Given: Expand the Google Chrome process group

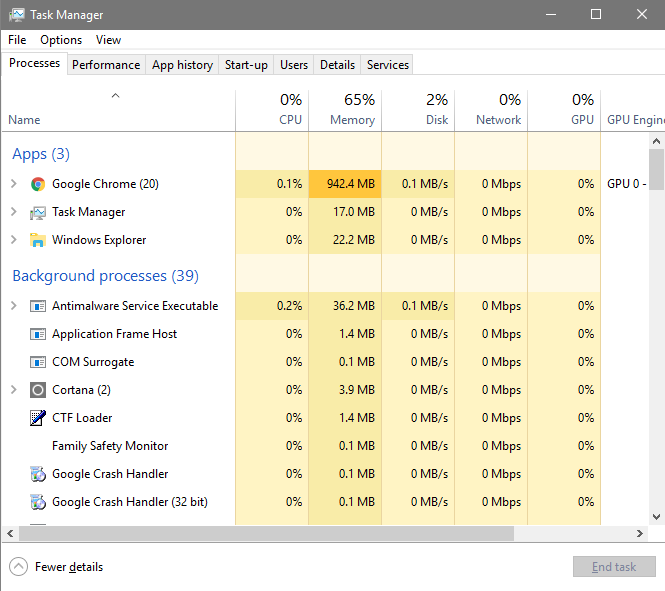Looking at the screenshot, I should tap(14, 184).
